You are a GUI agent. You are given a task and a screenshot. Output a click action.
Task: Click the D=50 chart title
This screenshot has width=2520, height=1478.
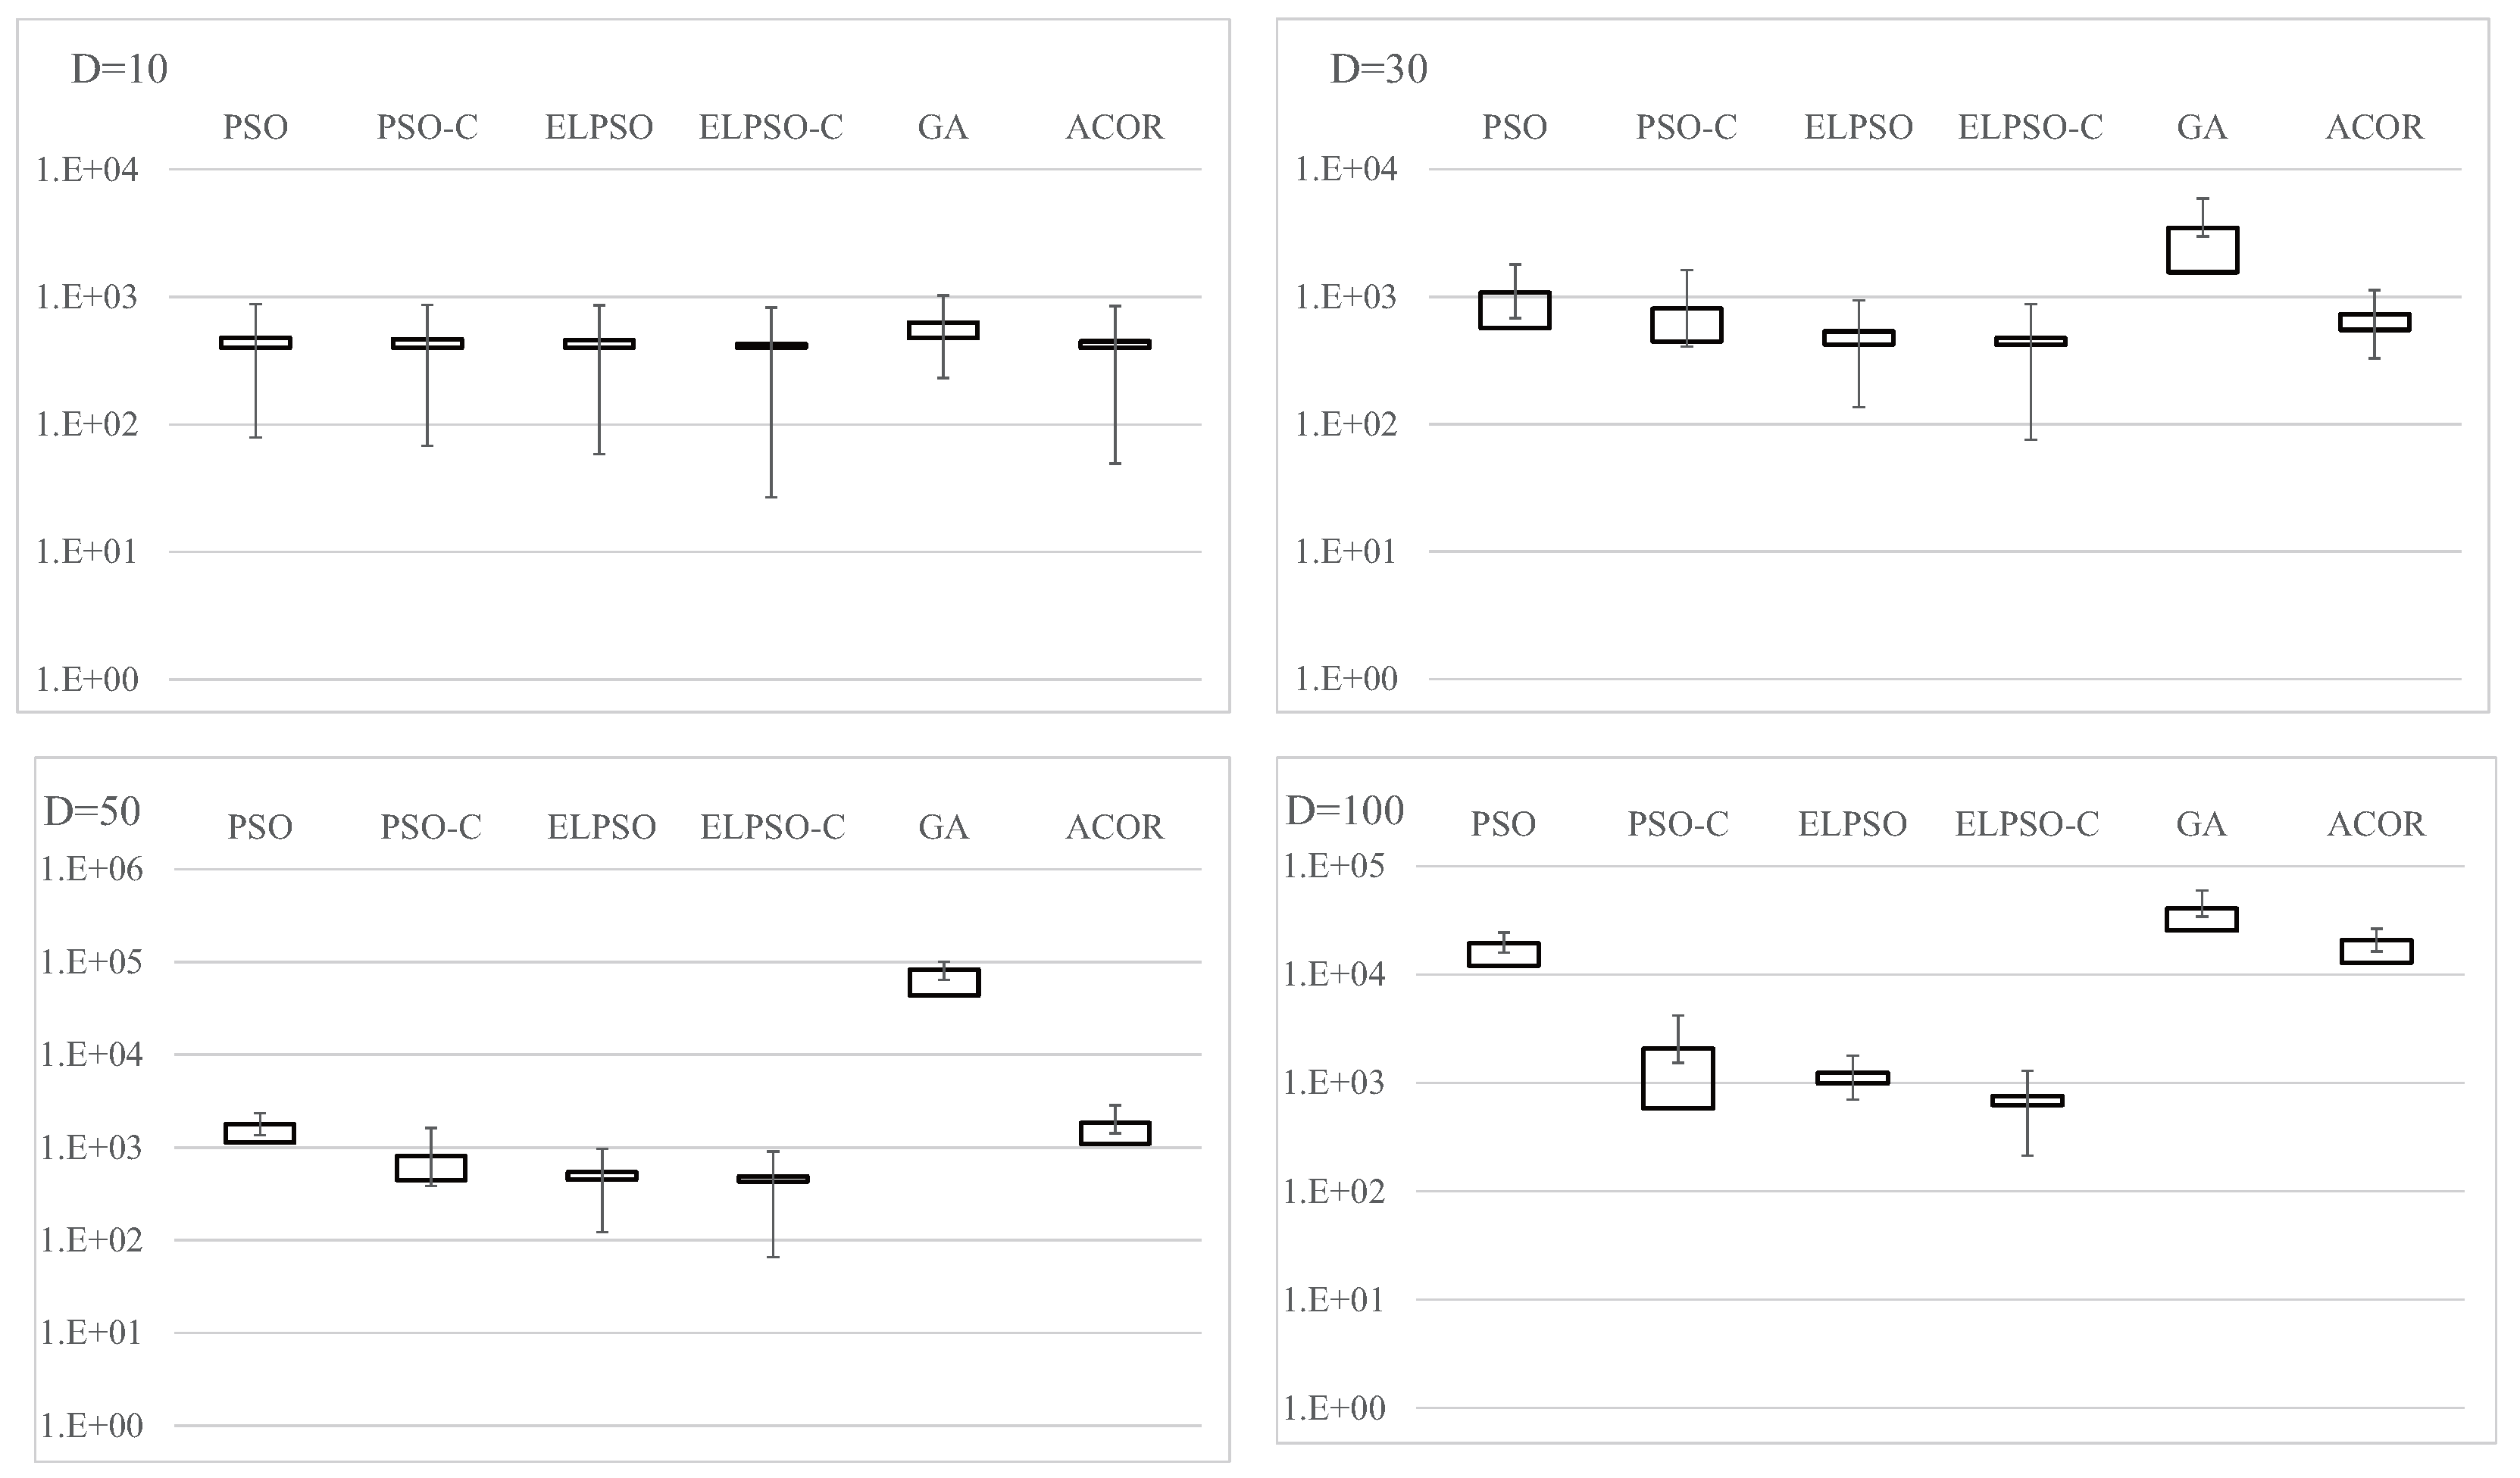92,811
